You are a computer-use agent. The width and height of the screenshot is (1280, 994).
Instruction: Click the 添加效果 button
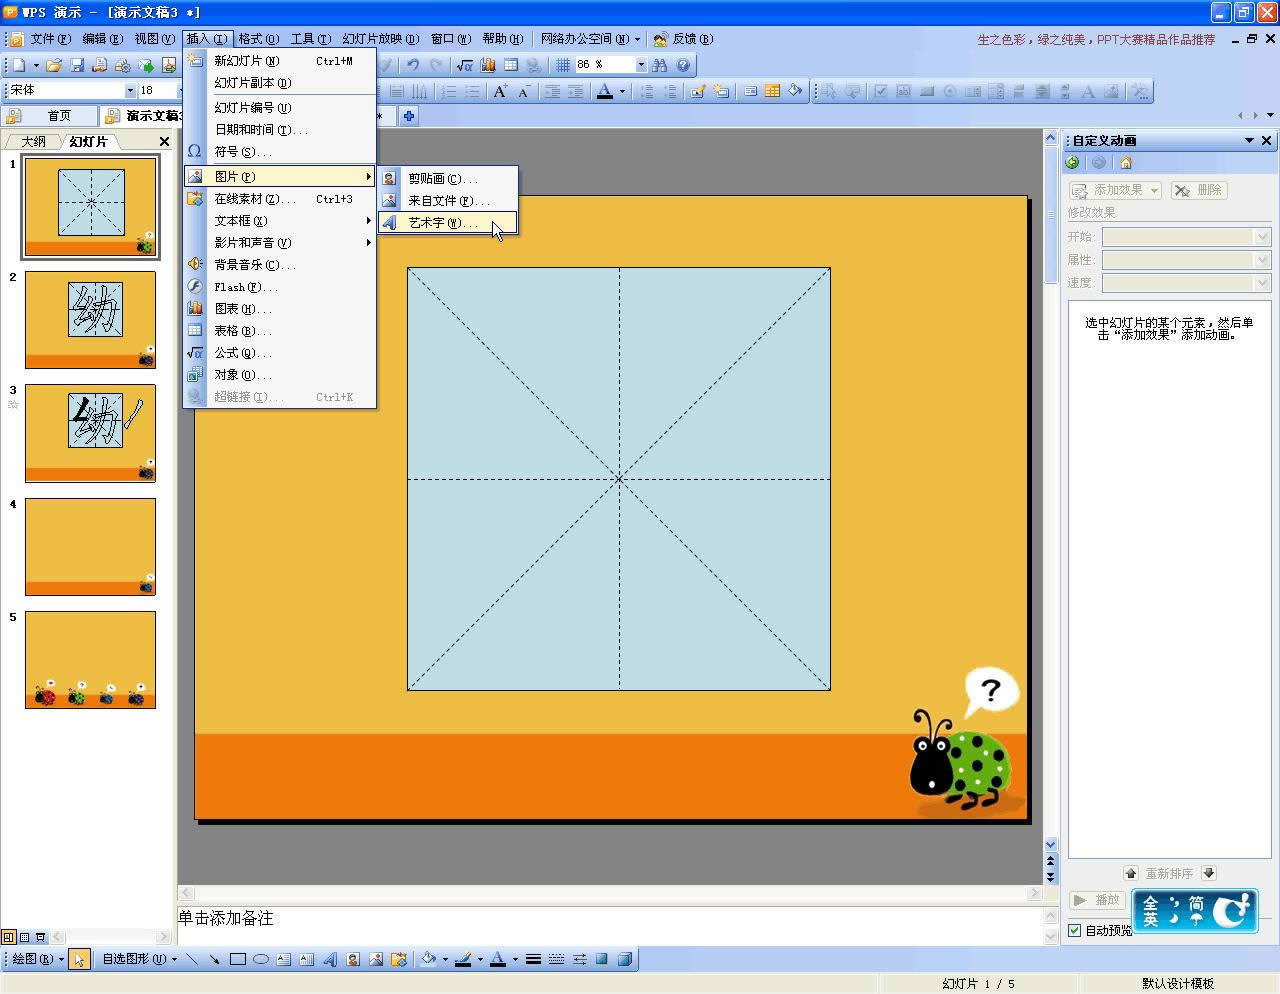pos(1115,190)
